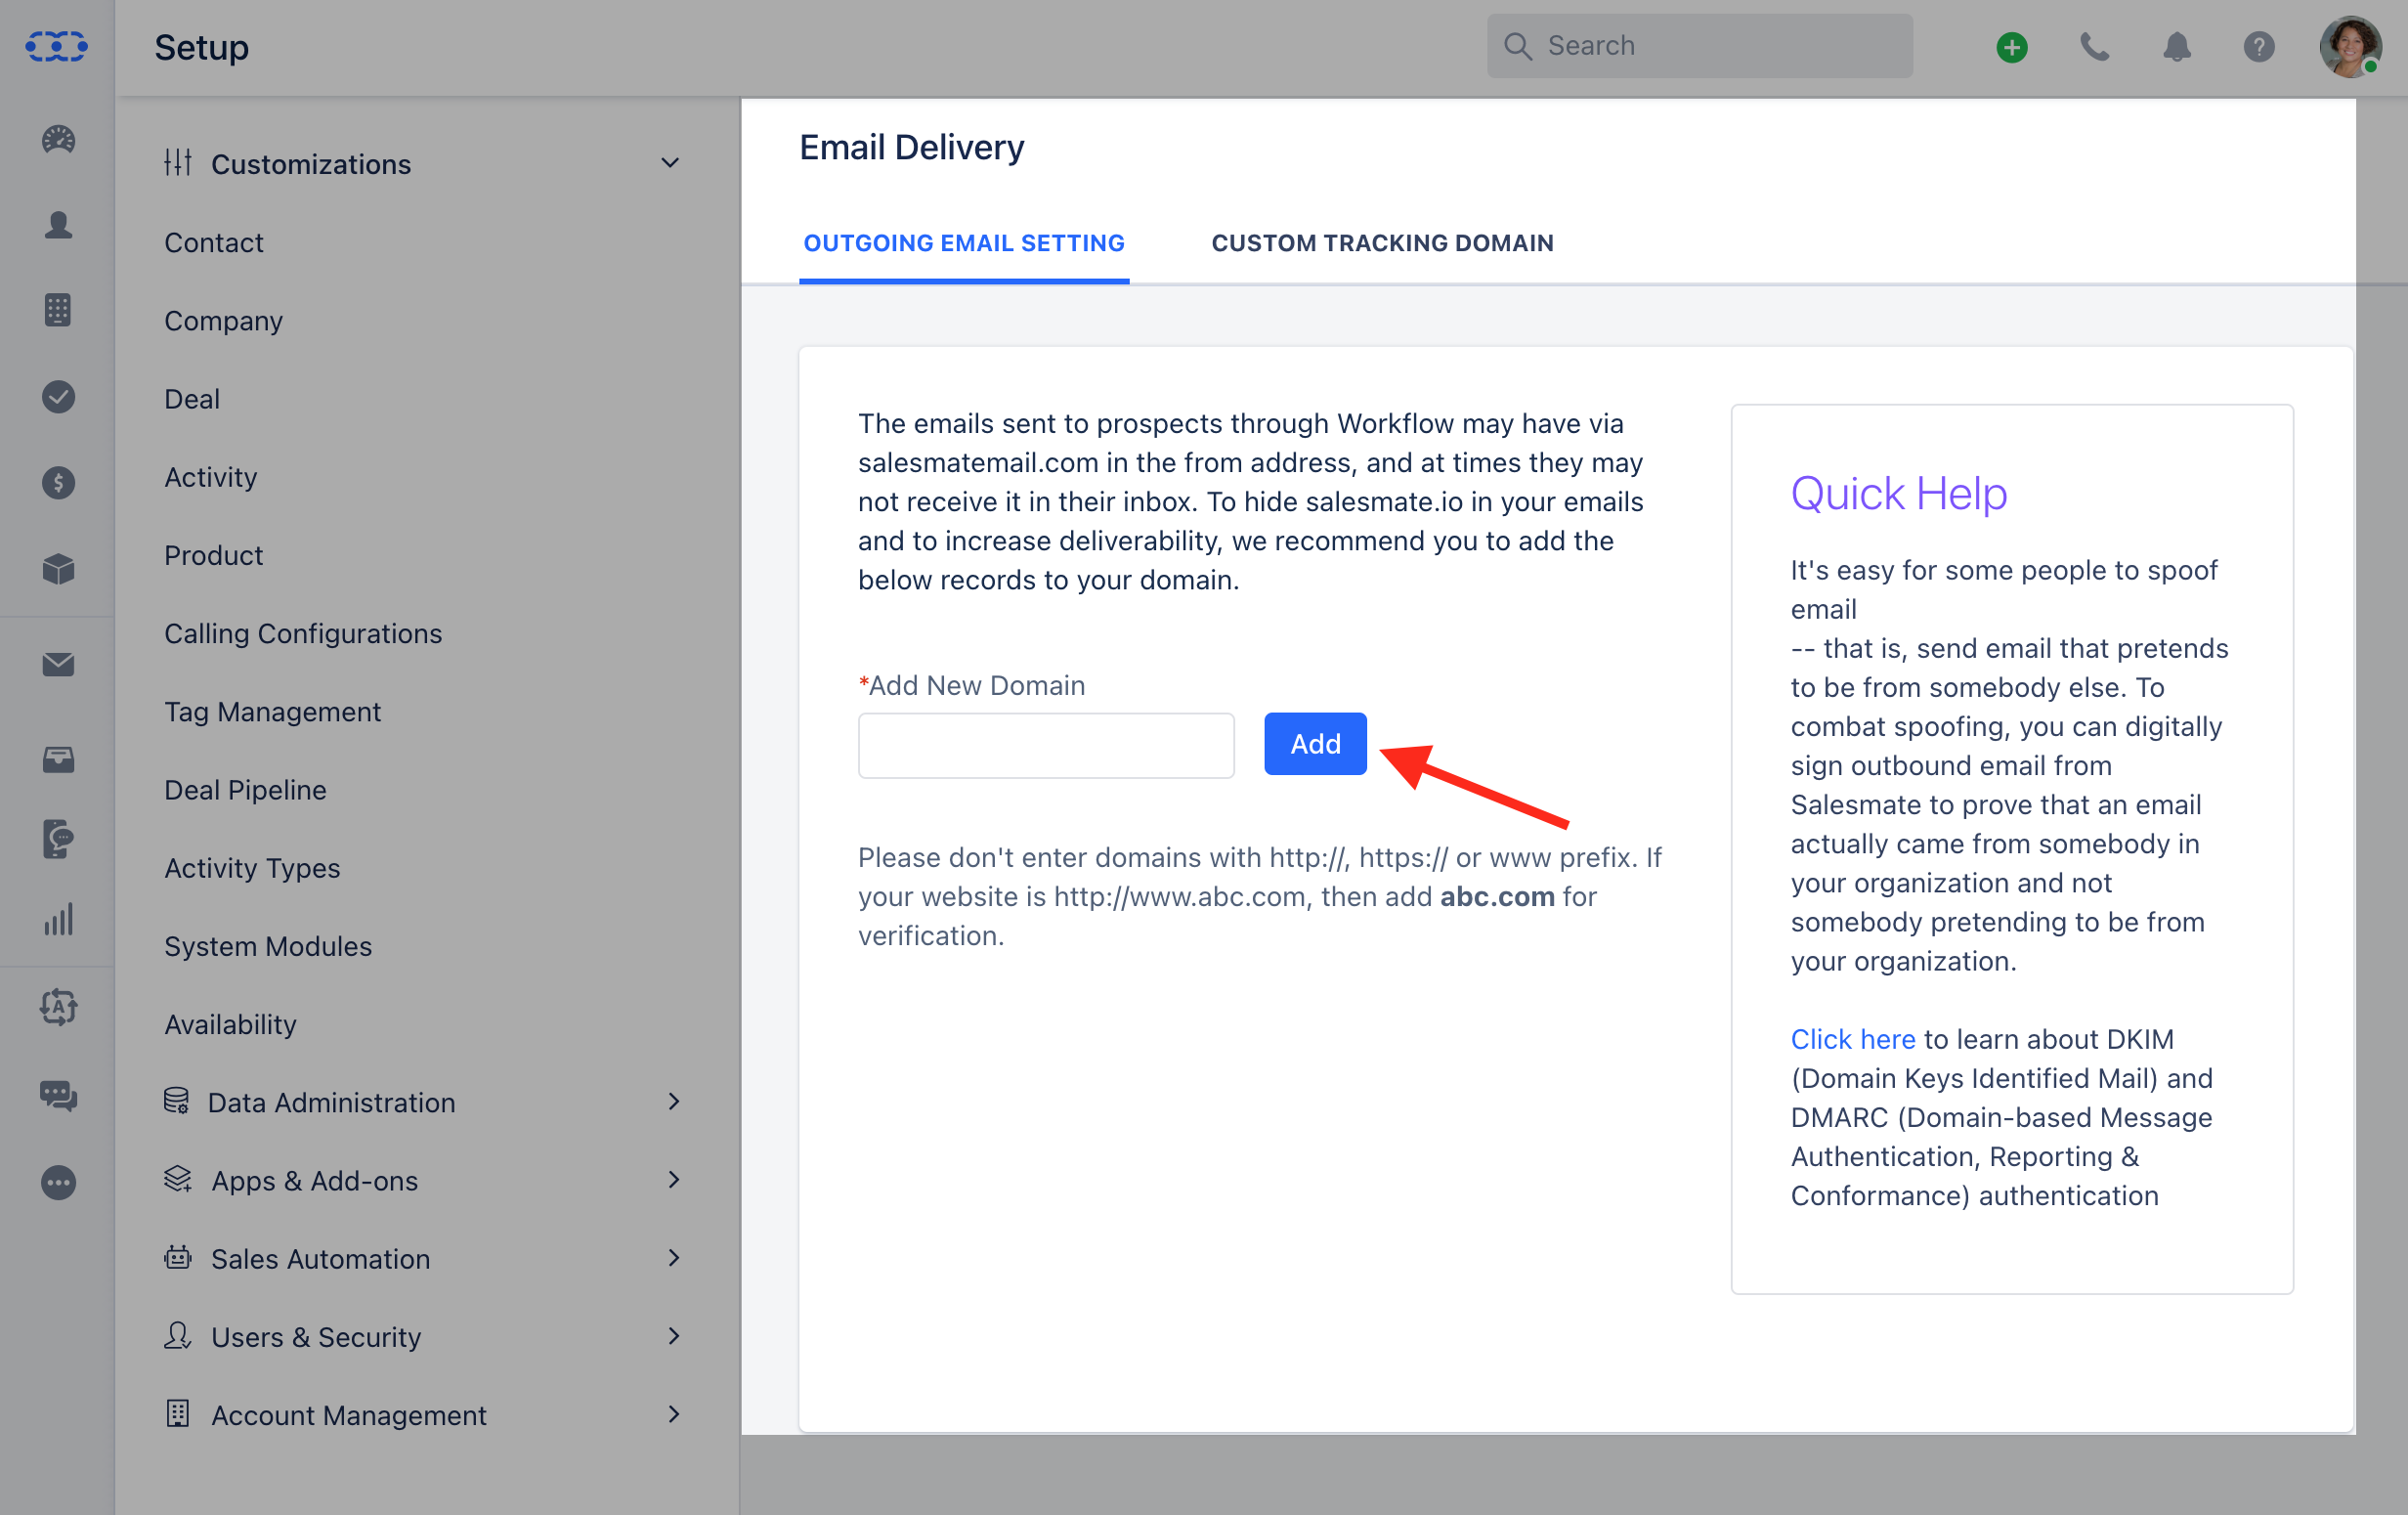Open the Company customization menu item

[224, 320]
